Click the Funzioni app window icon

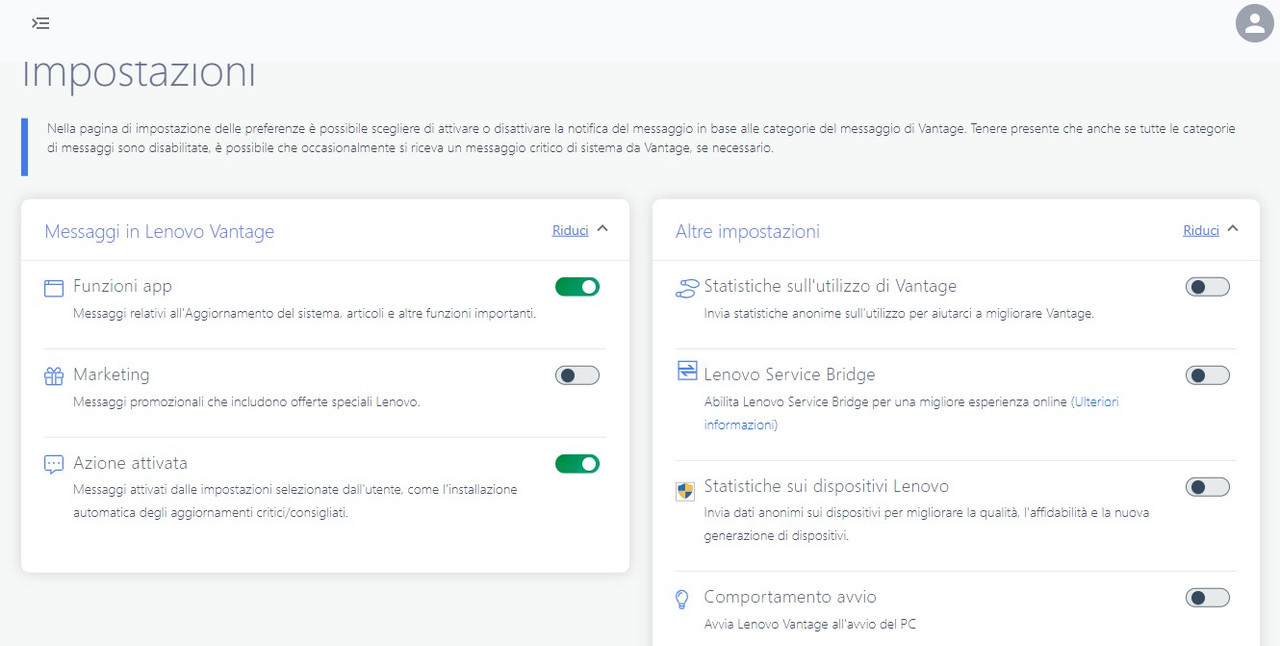(x=54, y=288)
